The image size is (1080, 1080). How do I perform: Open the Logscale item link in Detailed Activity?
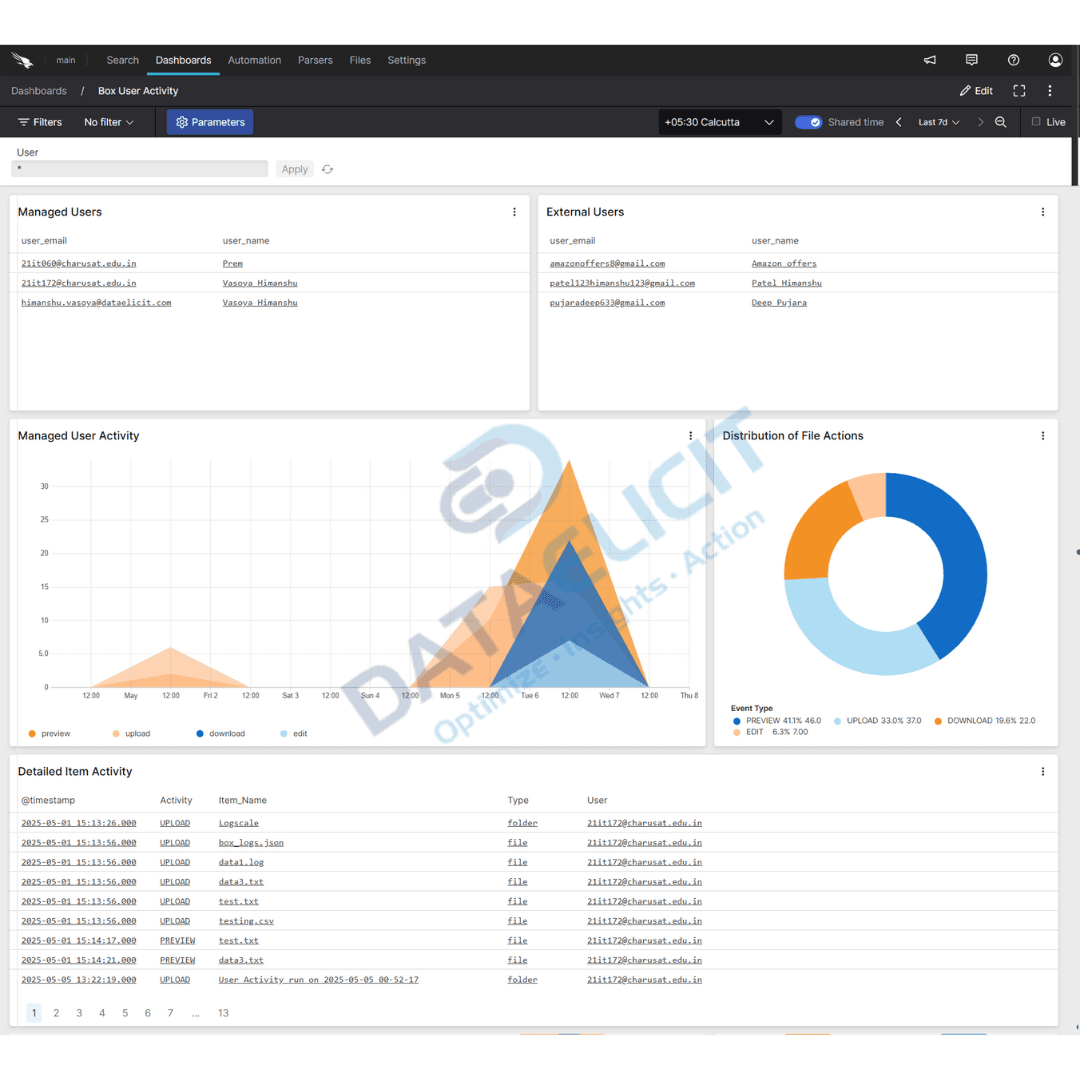pos(236,822)
